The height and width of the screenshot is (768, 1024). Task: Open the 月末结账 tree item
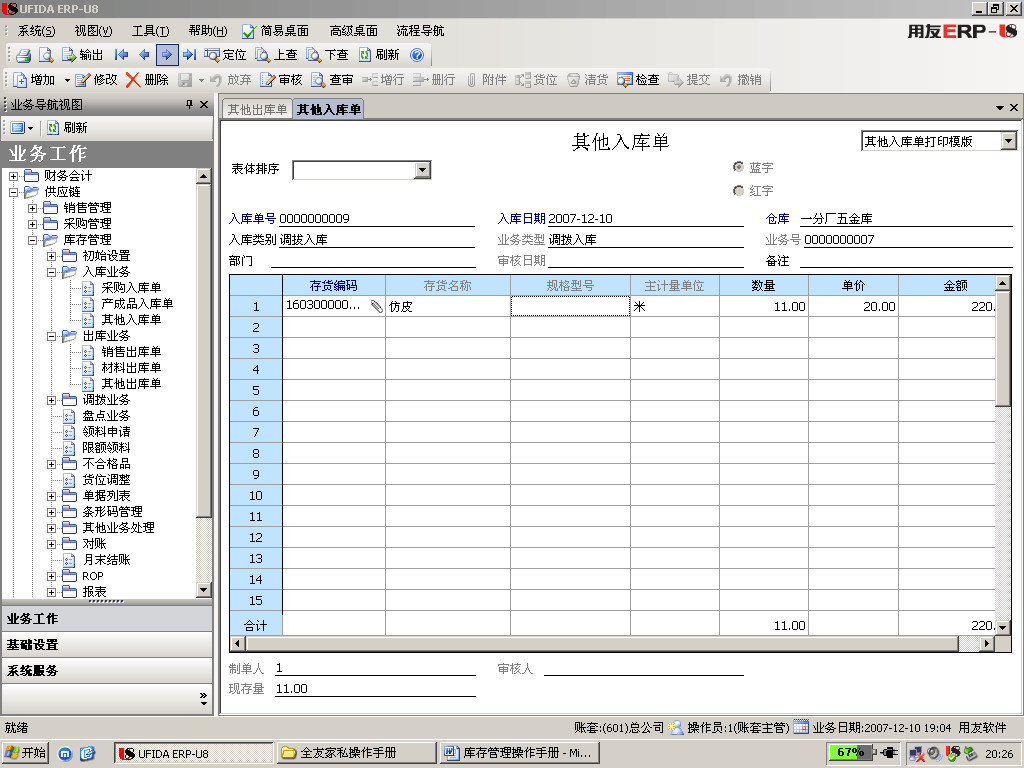pyautogui.click(x=106, y=560)
